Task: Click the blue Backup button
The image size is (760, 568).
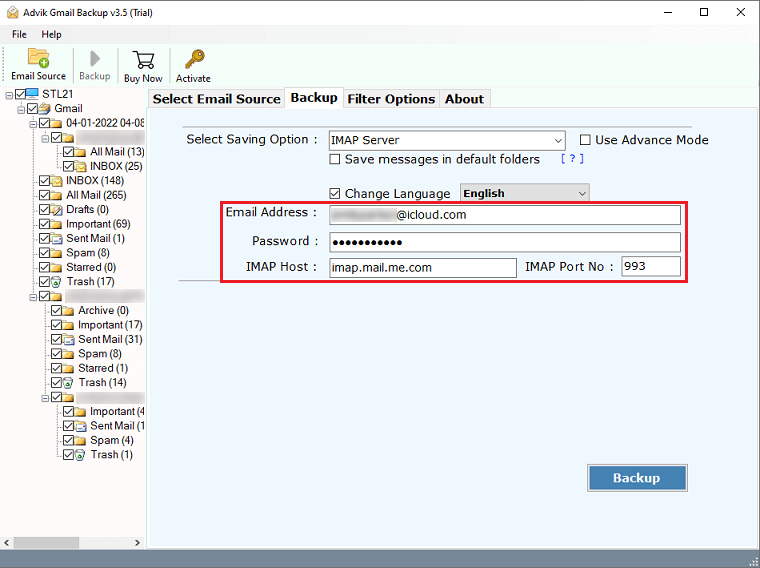Action: (637, 478)
